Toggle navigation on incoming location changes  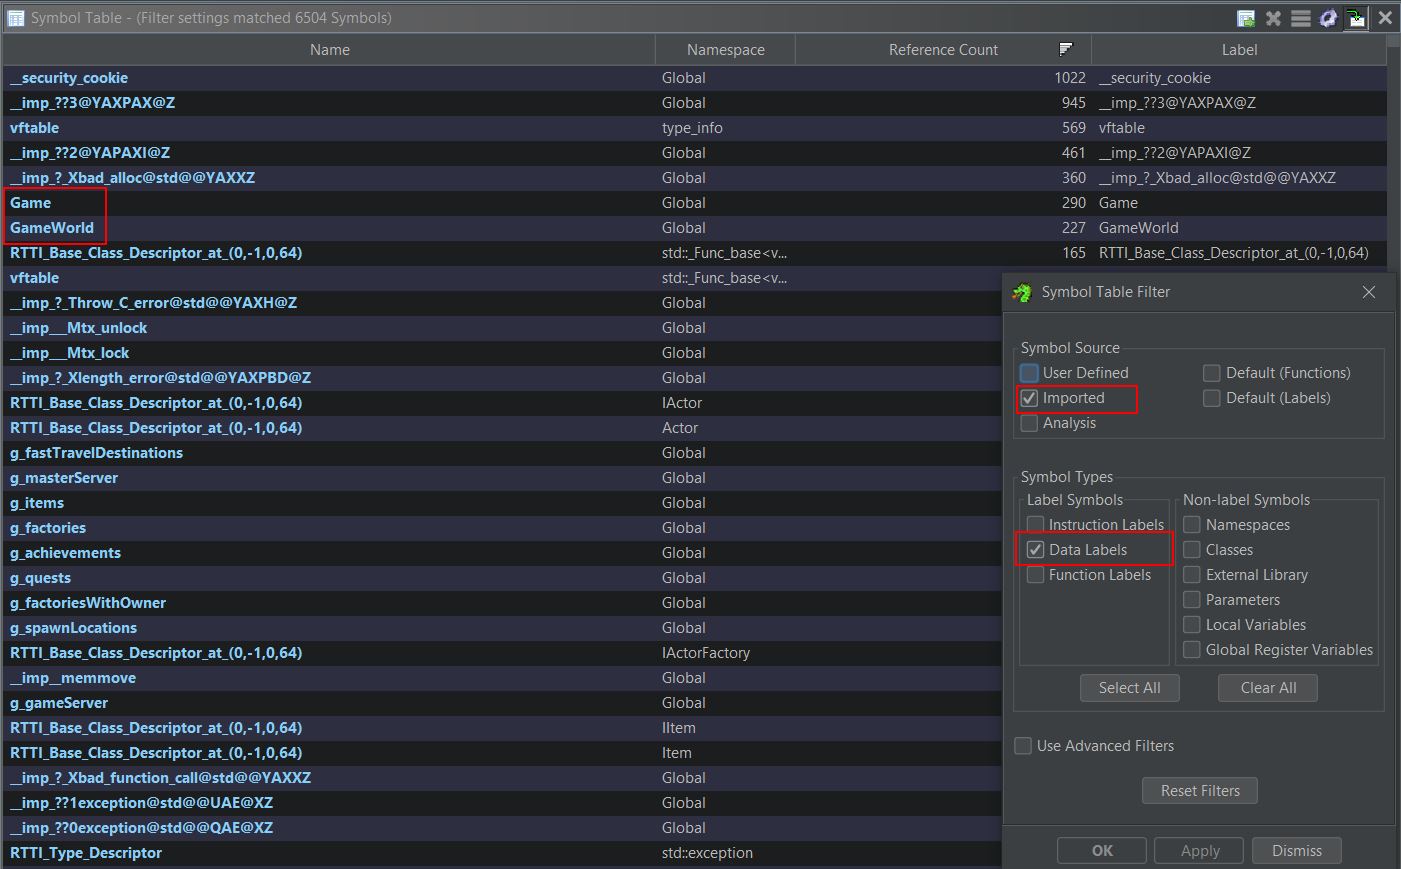click(1356, 18)
